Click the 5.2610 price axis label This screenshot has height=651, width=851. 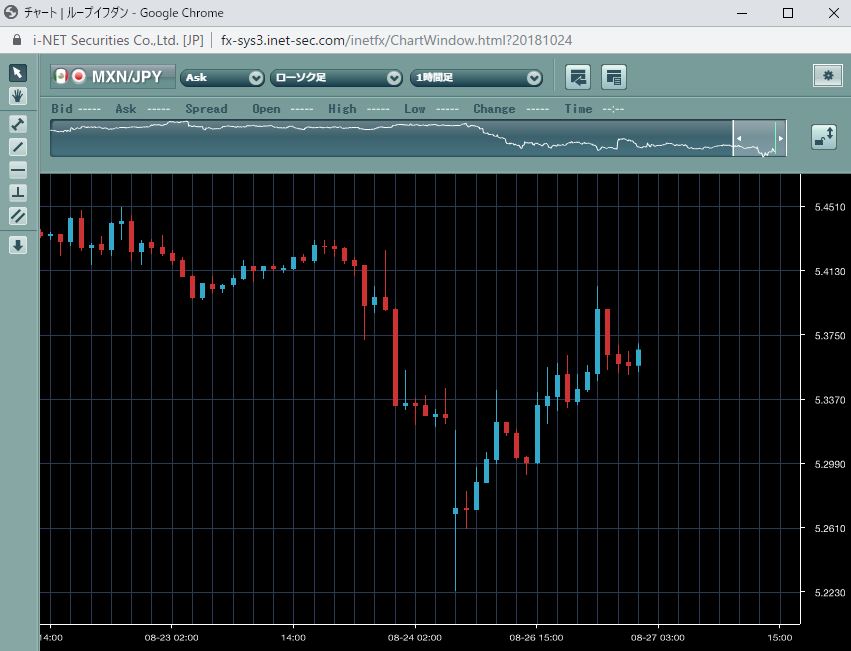point(830,528)
